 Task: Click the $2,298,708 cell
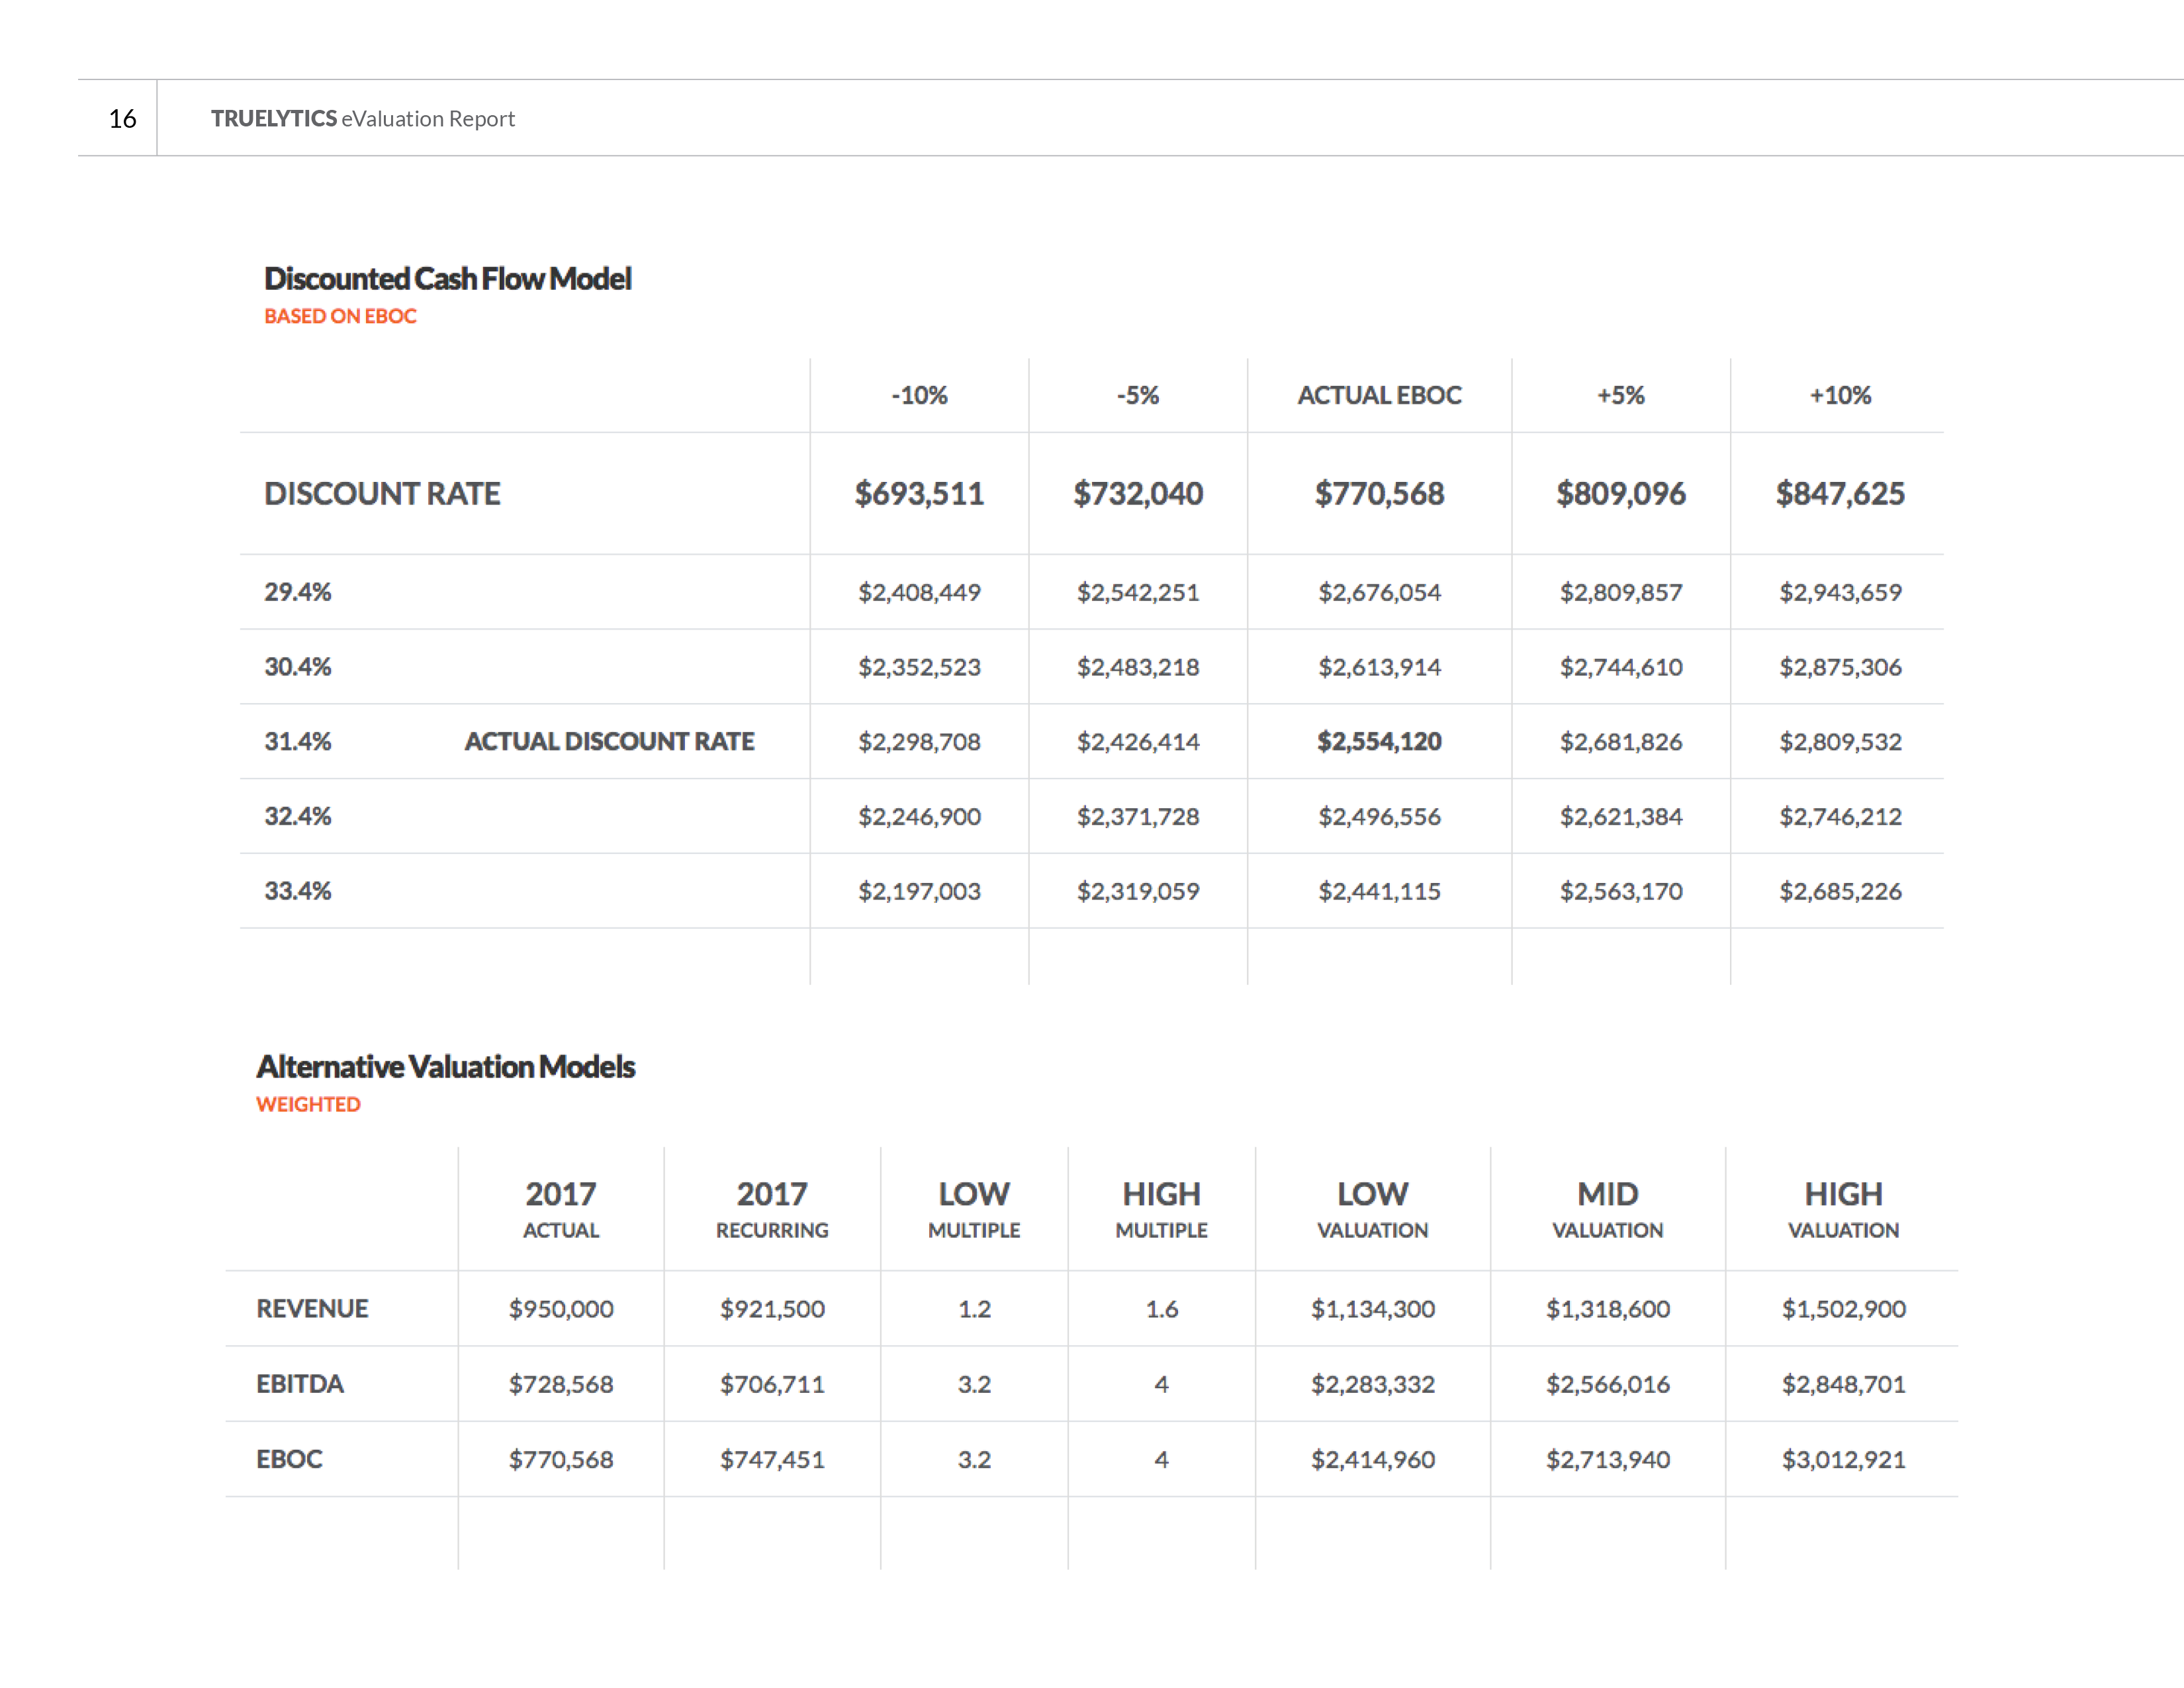click(x=919, y=742)
